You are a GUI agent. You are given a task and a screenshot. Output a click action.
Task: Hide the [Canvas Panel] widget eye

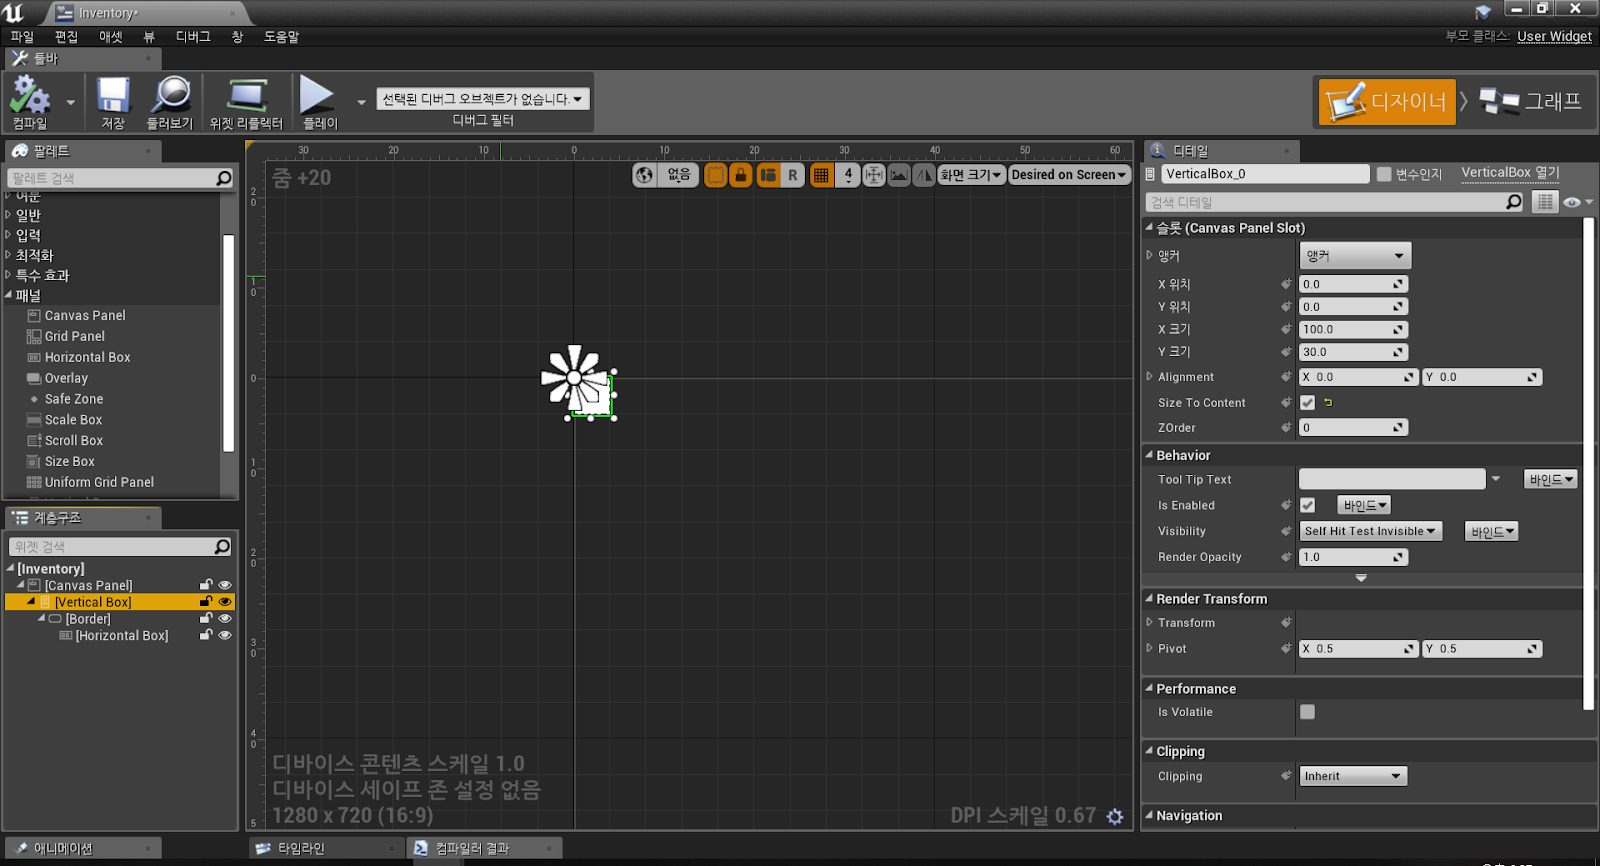(x=225, y=585)
